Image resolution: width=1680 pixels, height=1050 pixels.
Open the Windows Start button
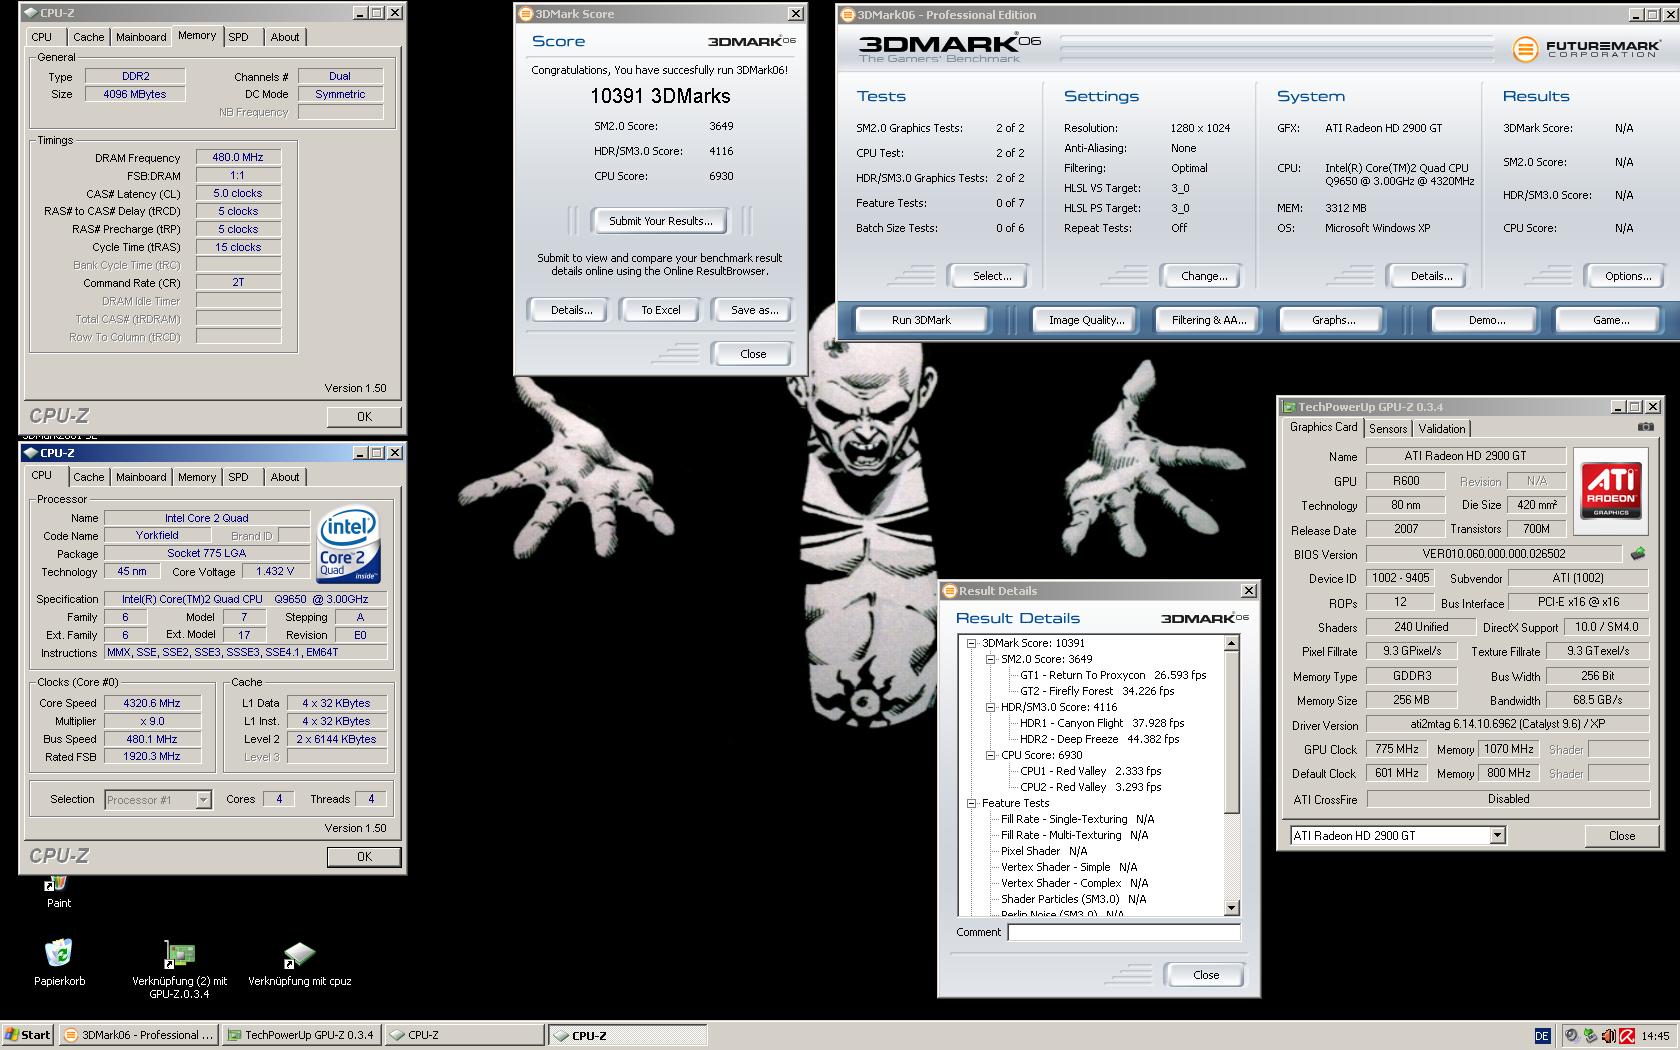(x=28, y=1035)
